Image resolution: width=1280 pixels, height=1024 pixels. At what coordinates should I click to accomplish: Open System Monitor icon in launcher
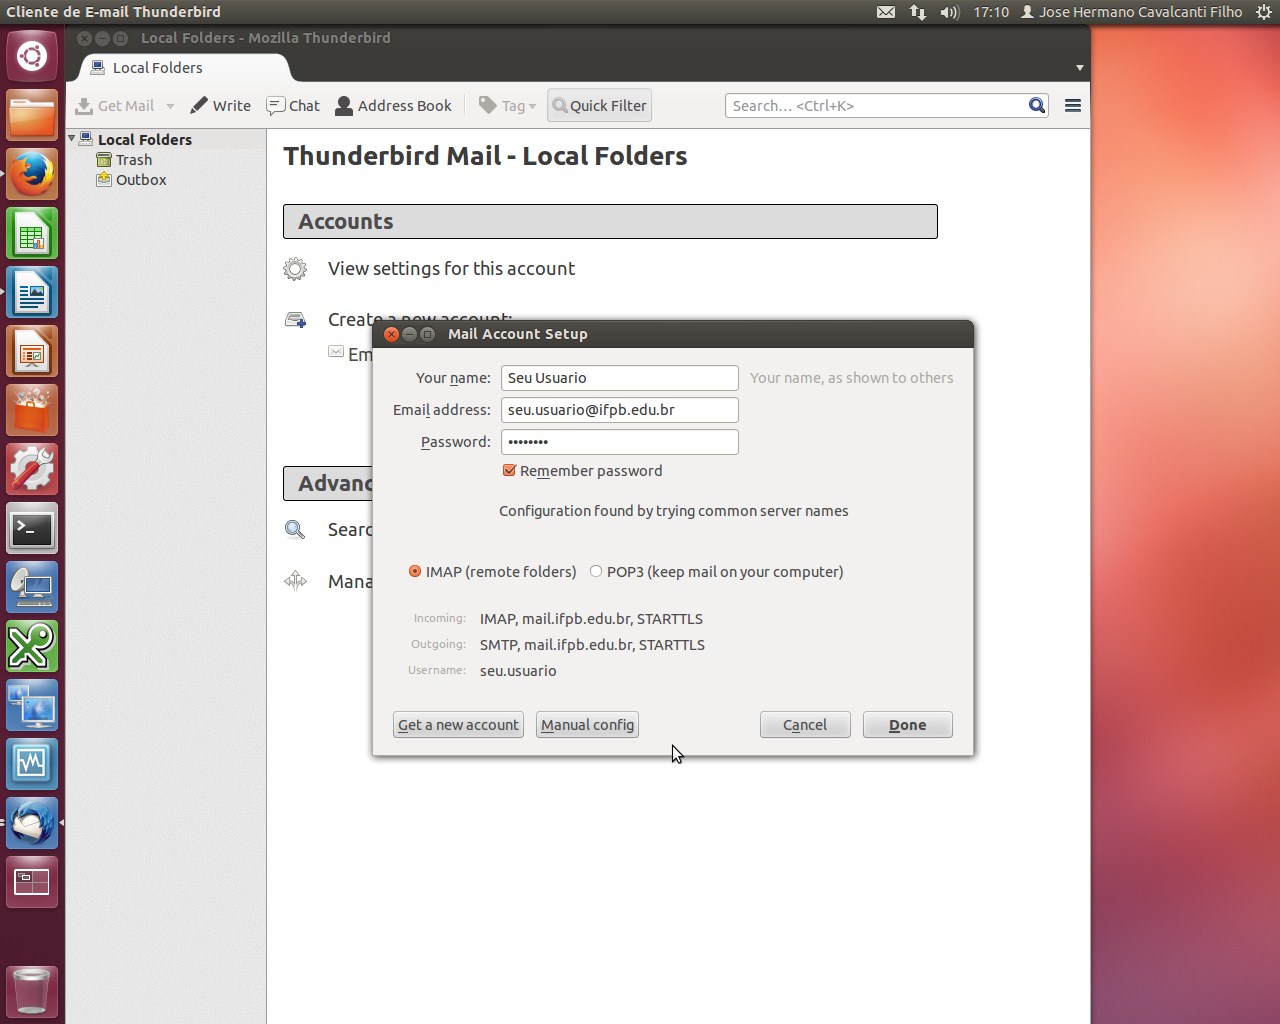pyautogui.click(x=32, y=764)
